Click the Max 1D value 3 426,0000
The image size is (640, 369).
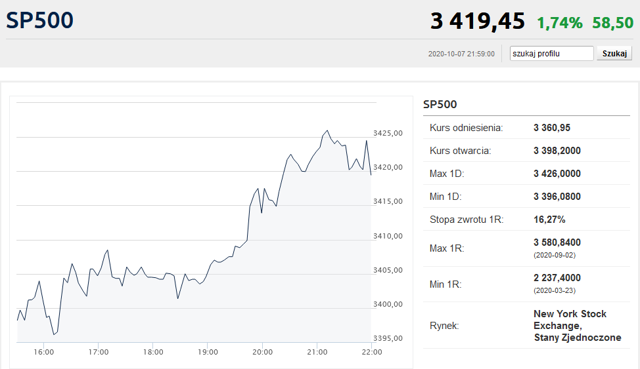click(557, 173)
